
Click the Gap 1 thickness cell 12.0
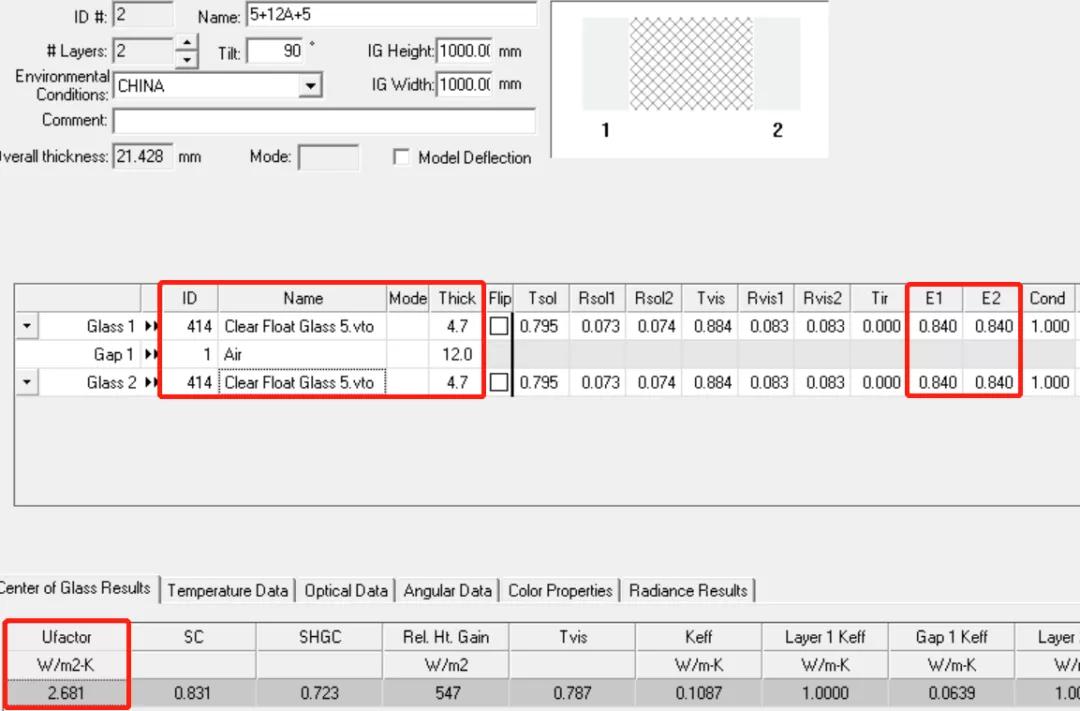[457, 354]
